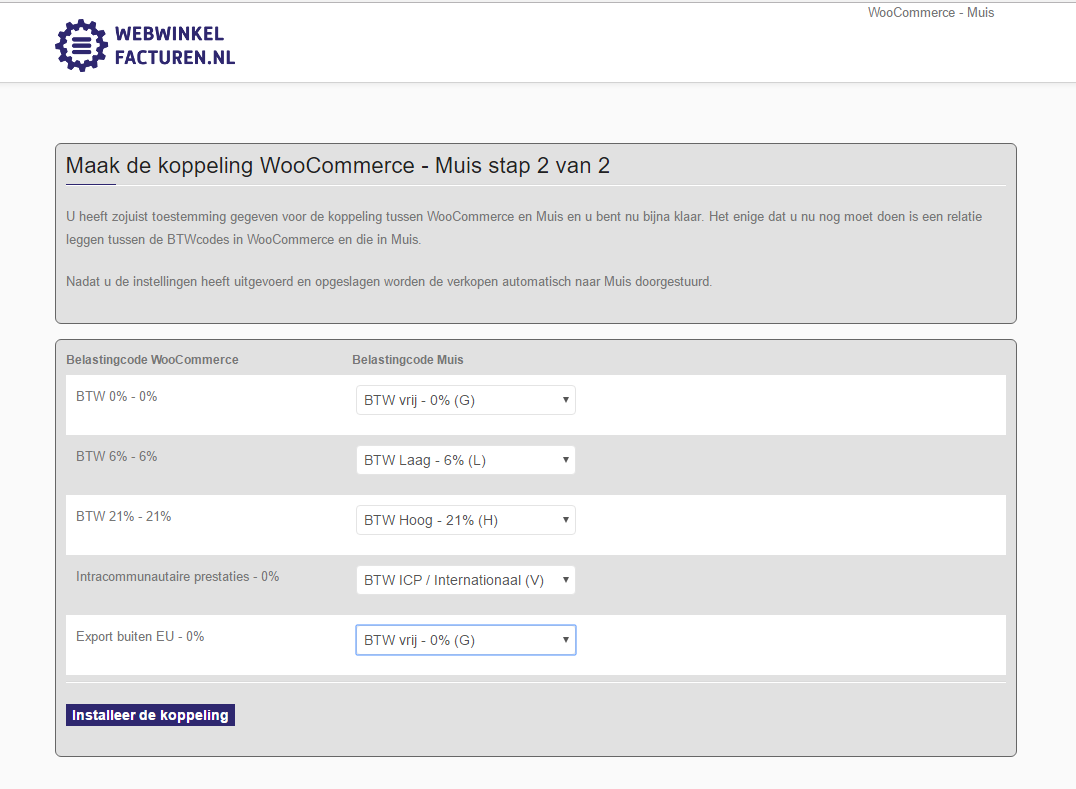Click the 'Export buiten EU - 0%' label
This screenshot has width=1076, height=789.
pyautogui.click(x=140, y=637)
